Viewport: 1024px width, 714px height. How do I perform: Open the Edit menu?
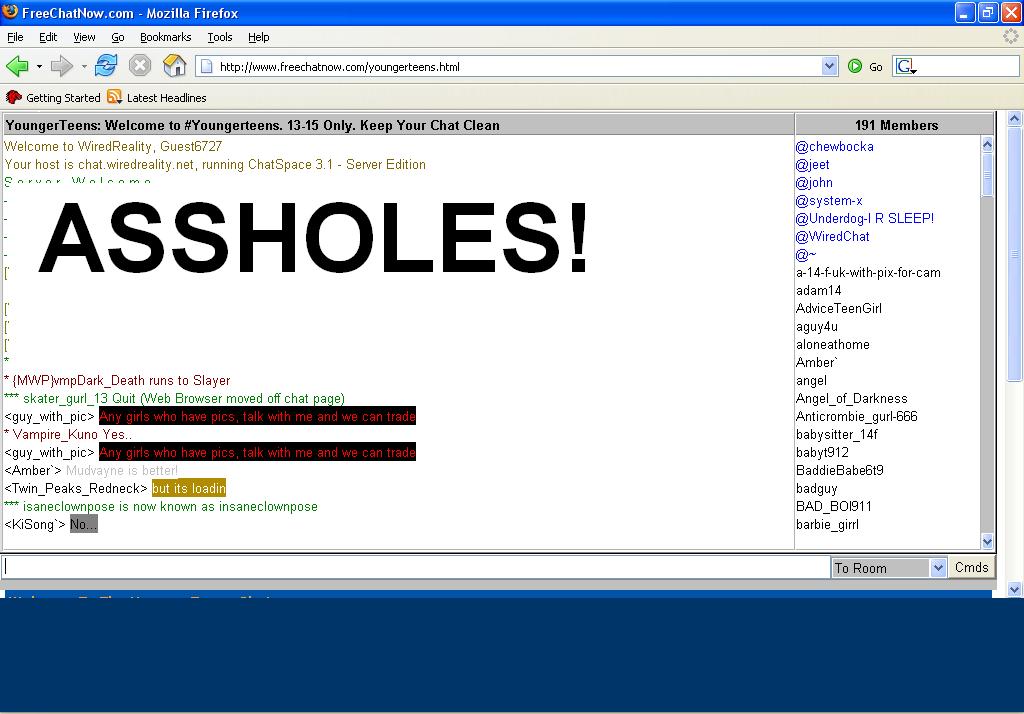point(48,37)
